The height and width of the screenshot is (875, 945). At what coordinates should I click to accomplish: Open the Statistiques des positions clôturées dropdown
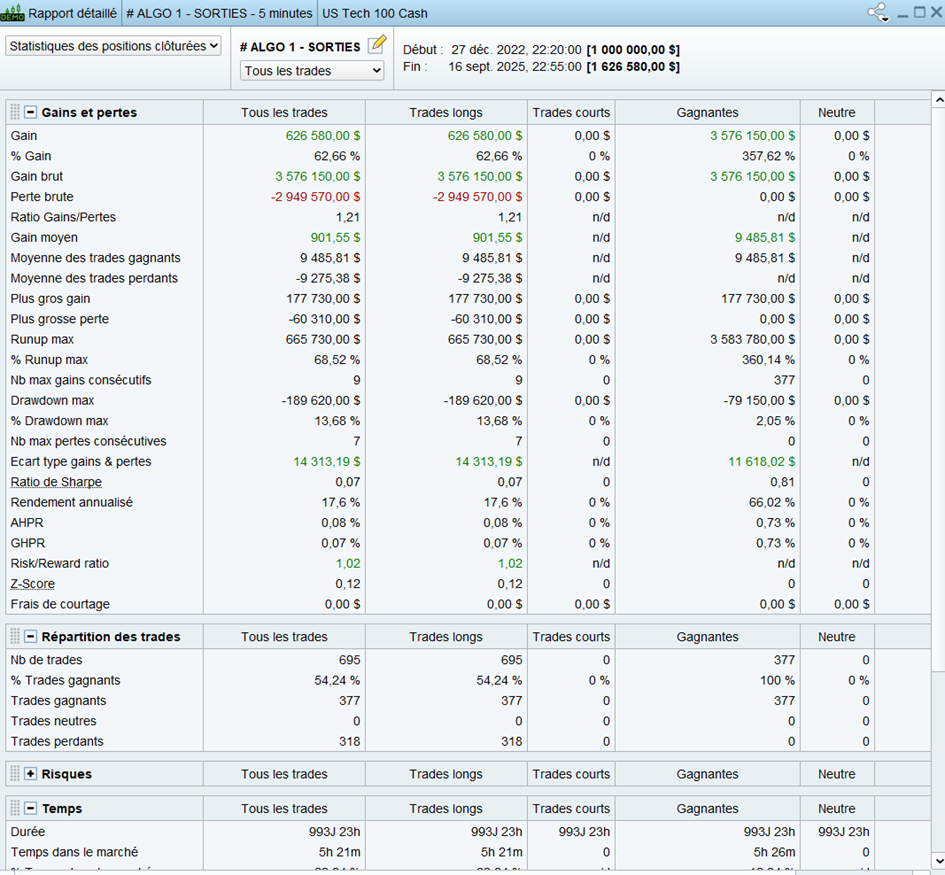point(114,46)
